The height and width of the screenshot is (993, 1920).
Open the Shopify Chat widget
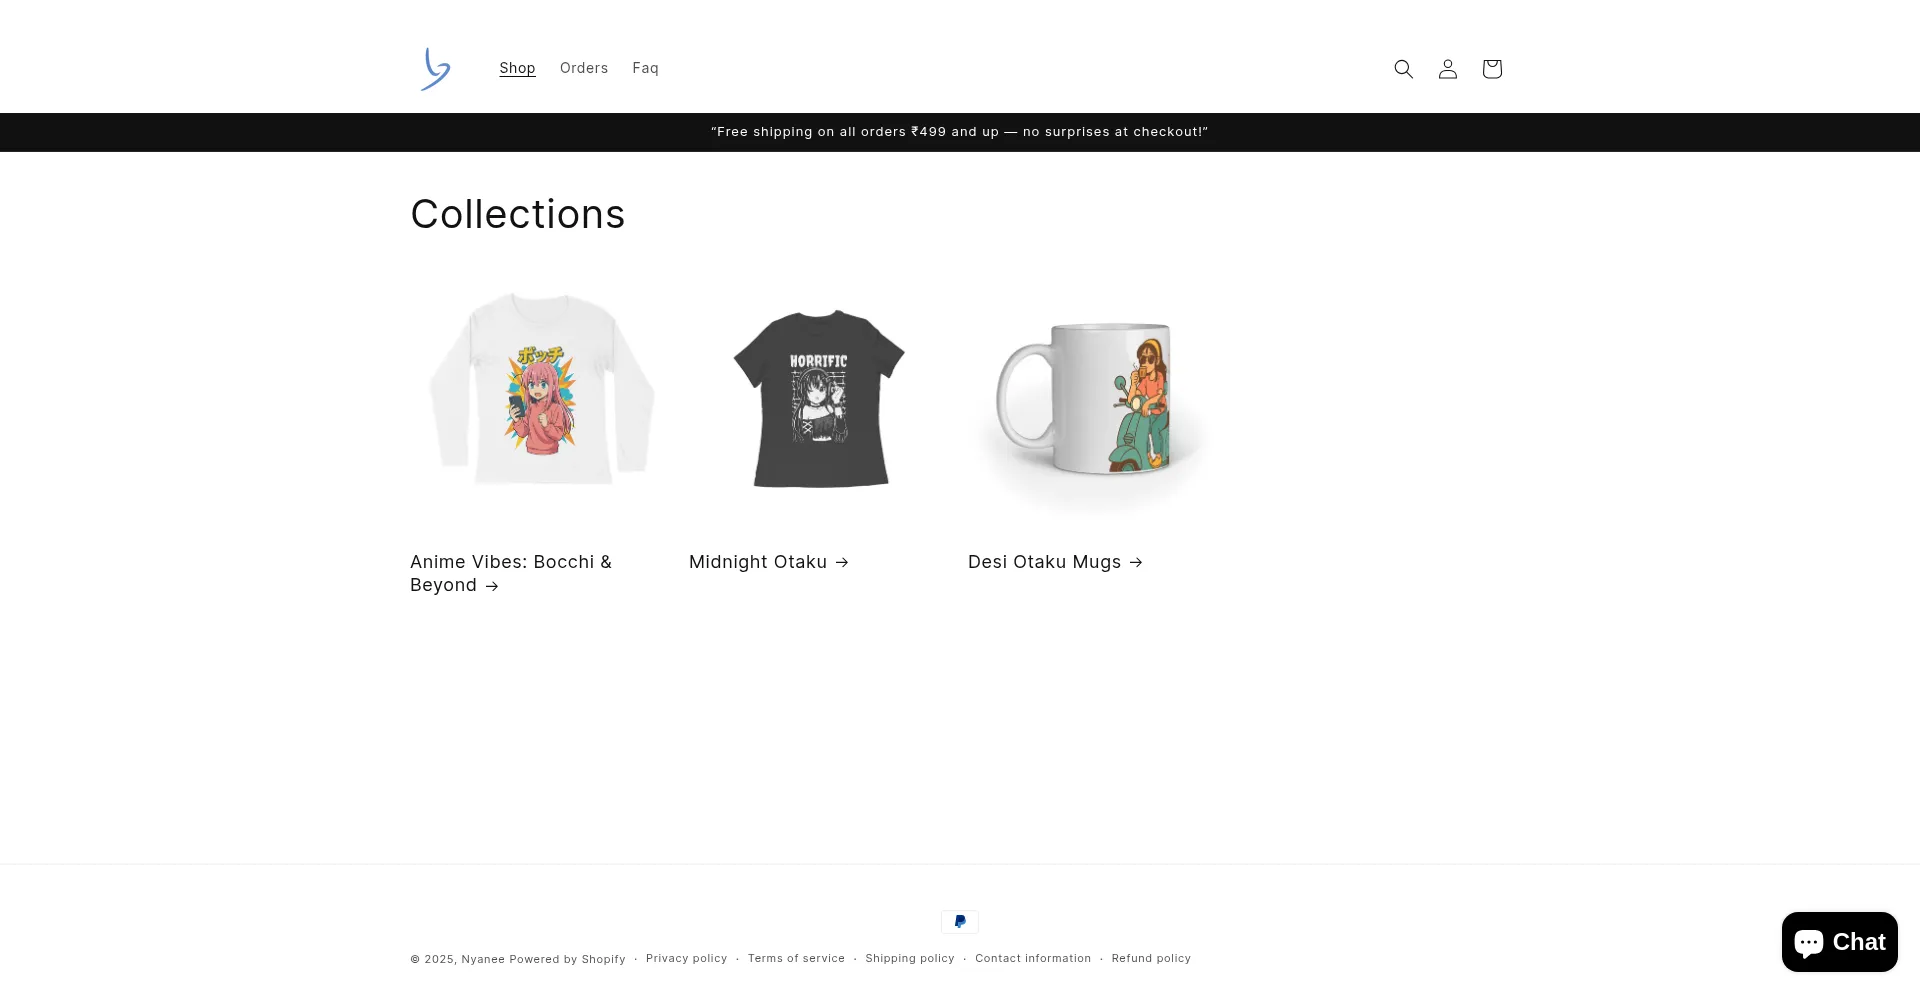tap(1838, 942)
